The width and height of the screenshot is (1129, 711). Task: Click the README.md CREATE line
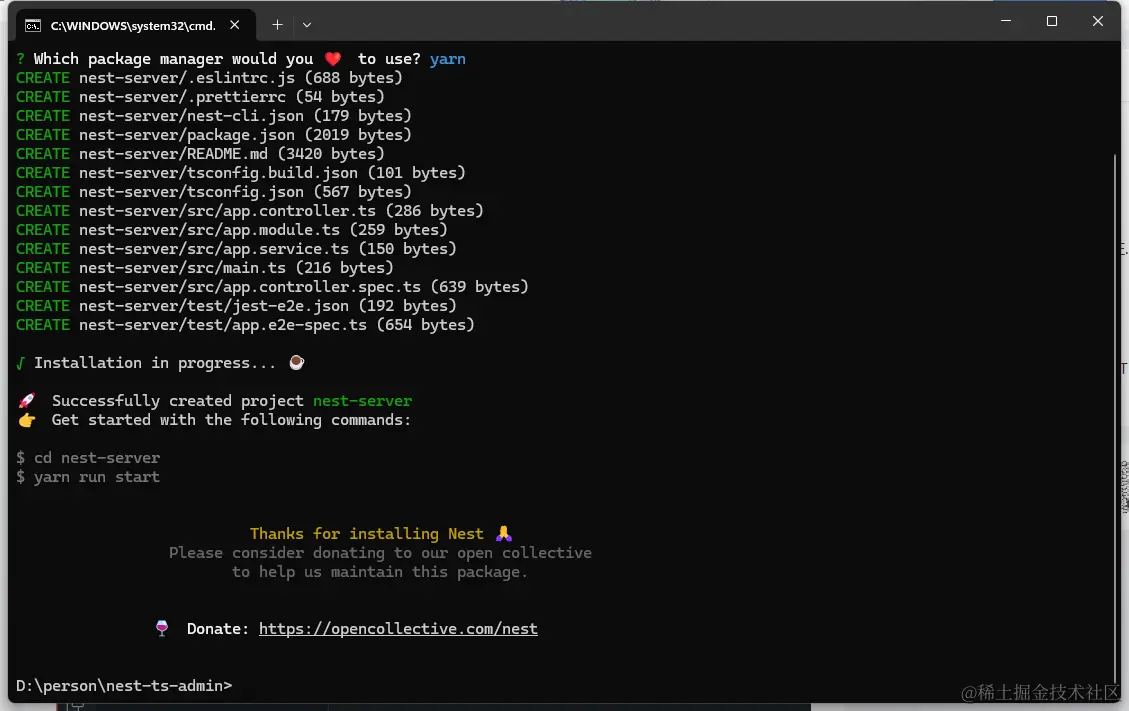click(200, 153)
